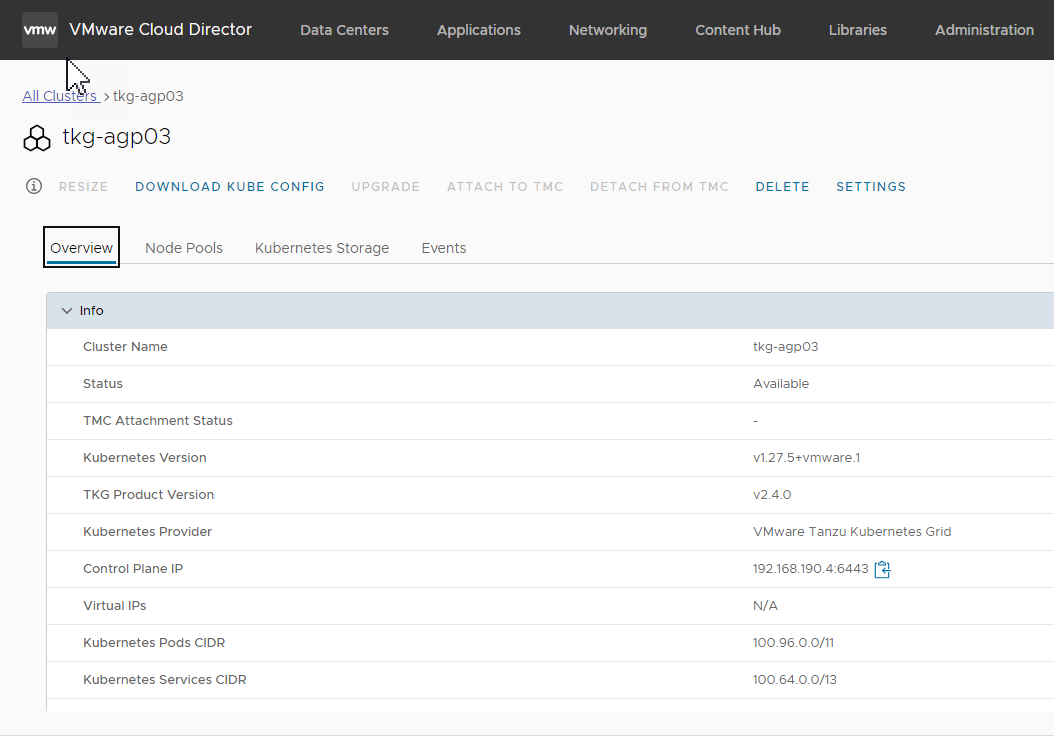Open the Libraries section
The width and height of the screenshot is (1054, 736).
[x=857, y=30]
